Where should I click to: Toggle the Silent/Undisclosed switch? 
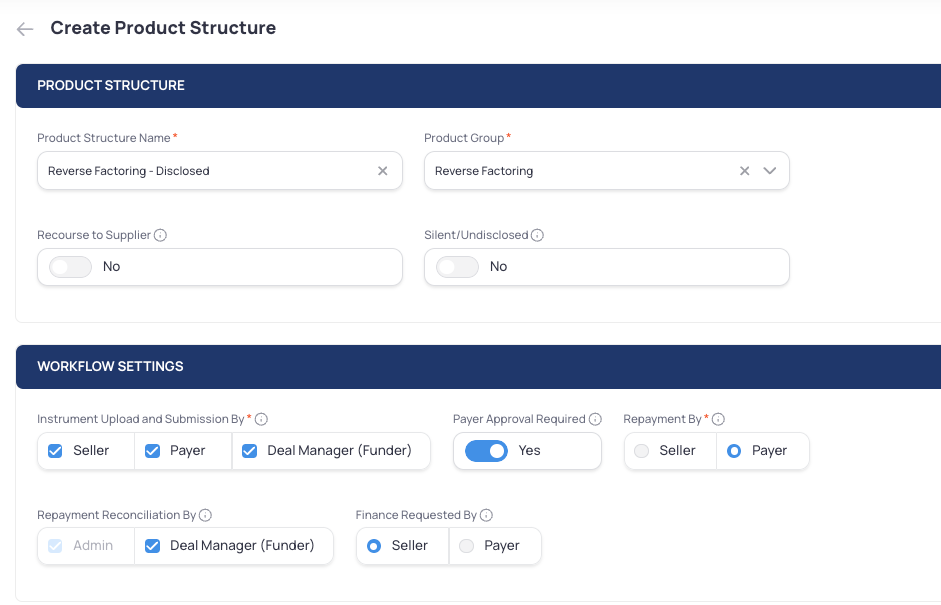tap(457, 267)
